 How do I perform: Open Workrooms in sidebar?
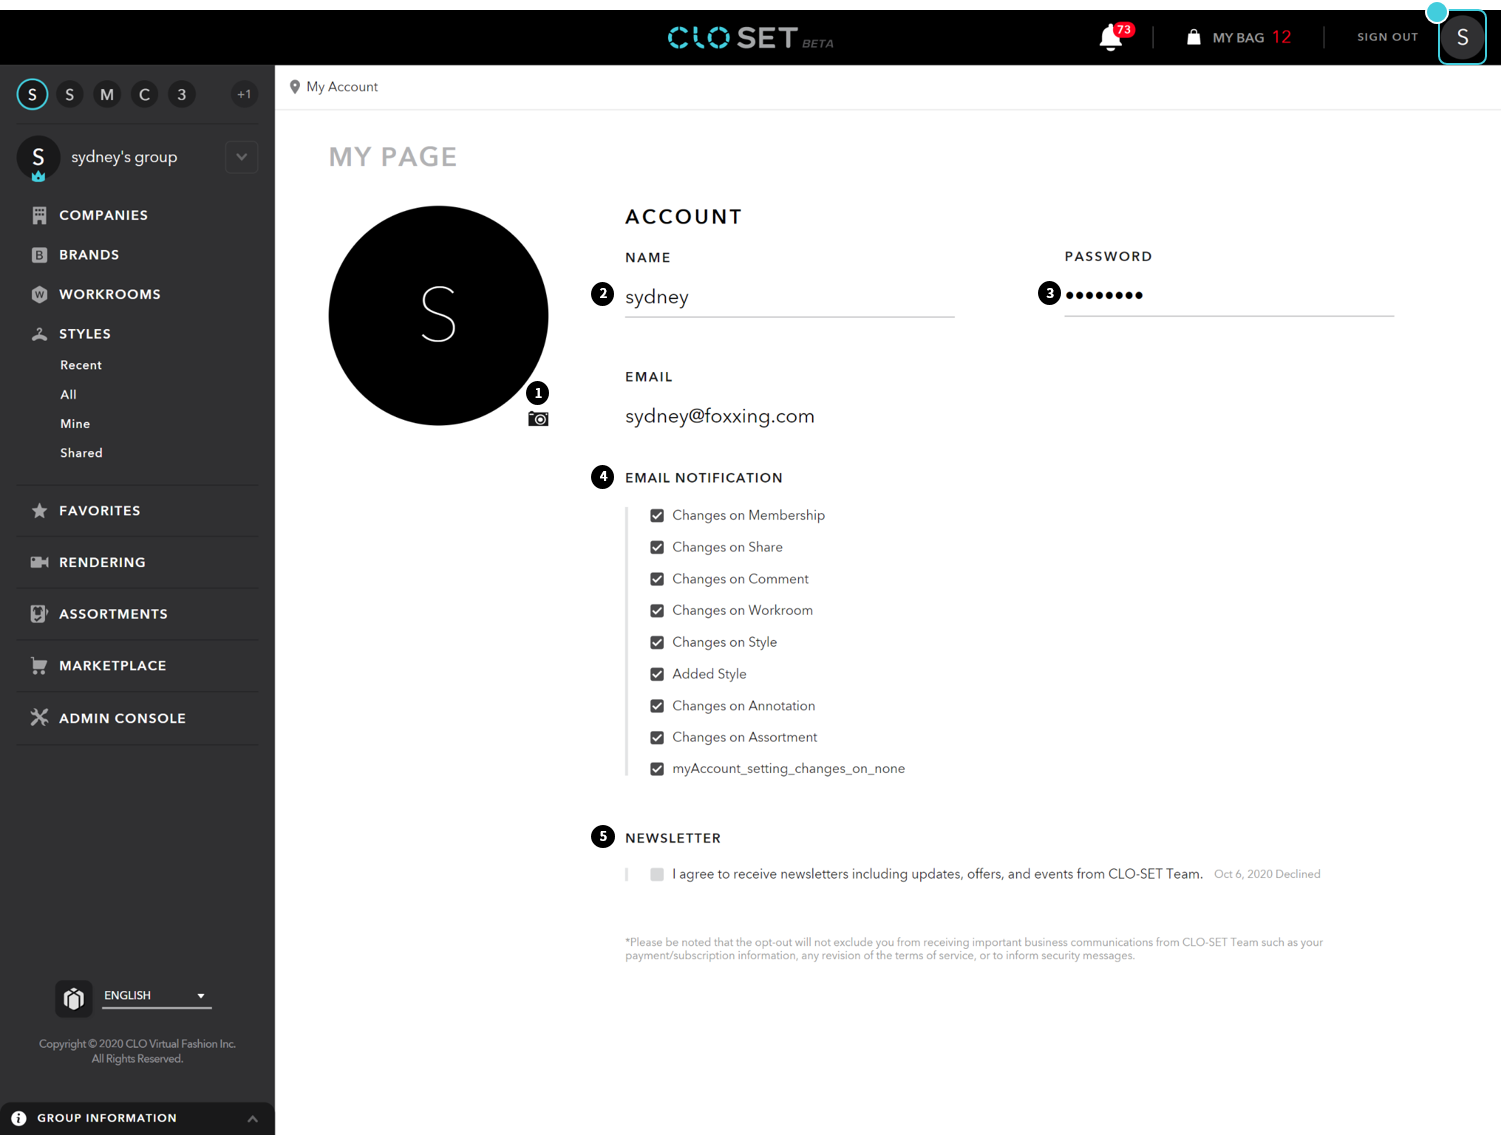pyautogui.click(x=110, y=294)
